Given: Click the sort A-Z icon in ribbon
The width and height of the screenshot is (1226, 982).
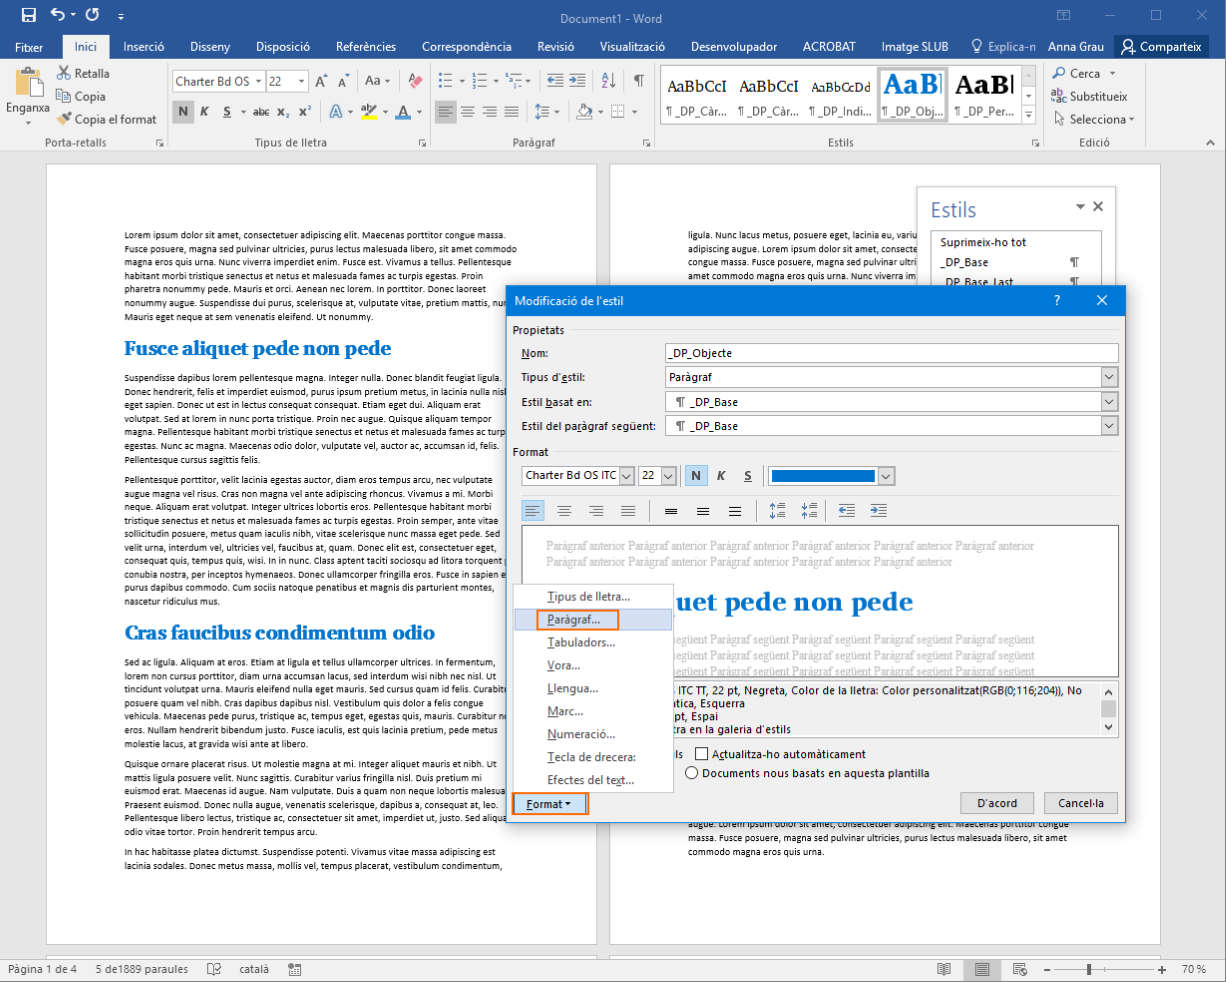Looking at the screenshot, I should pyautogui.click(x=610, y=81).
